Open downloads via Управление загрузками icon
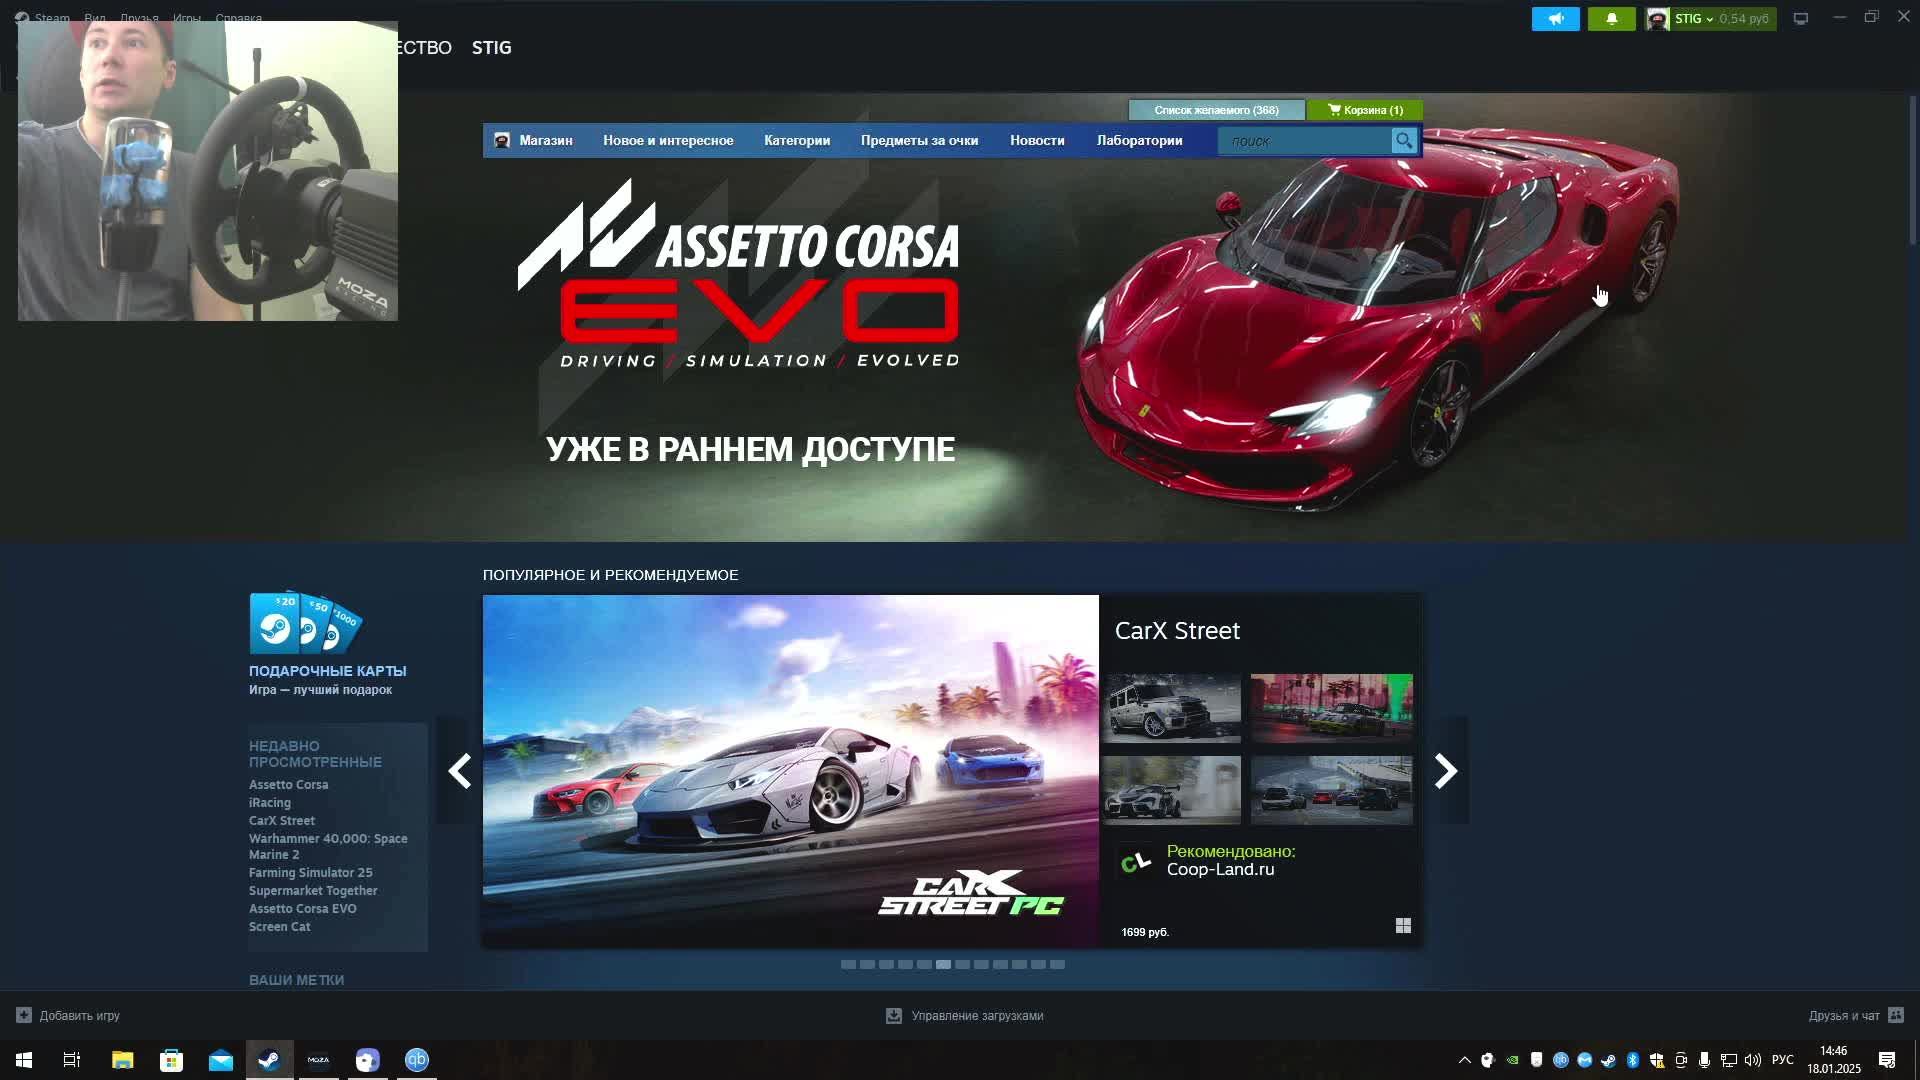 [x=892, y=1015]
